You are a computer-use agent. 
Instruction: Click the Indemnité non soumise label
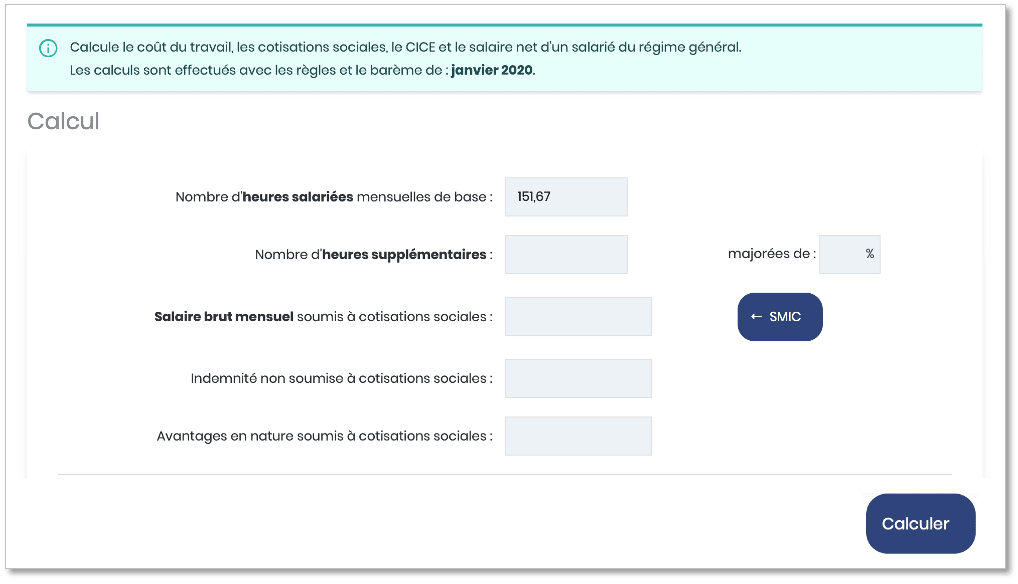click(x=341, y=378)
